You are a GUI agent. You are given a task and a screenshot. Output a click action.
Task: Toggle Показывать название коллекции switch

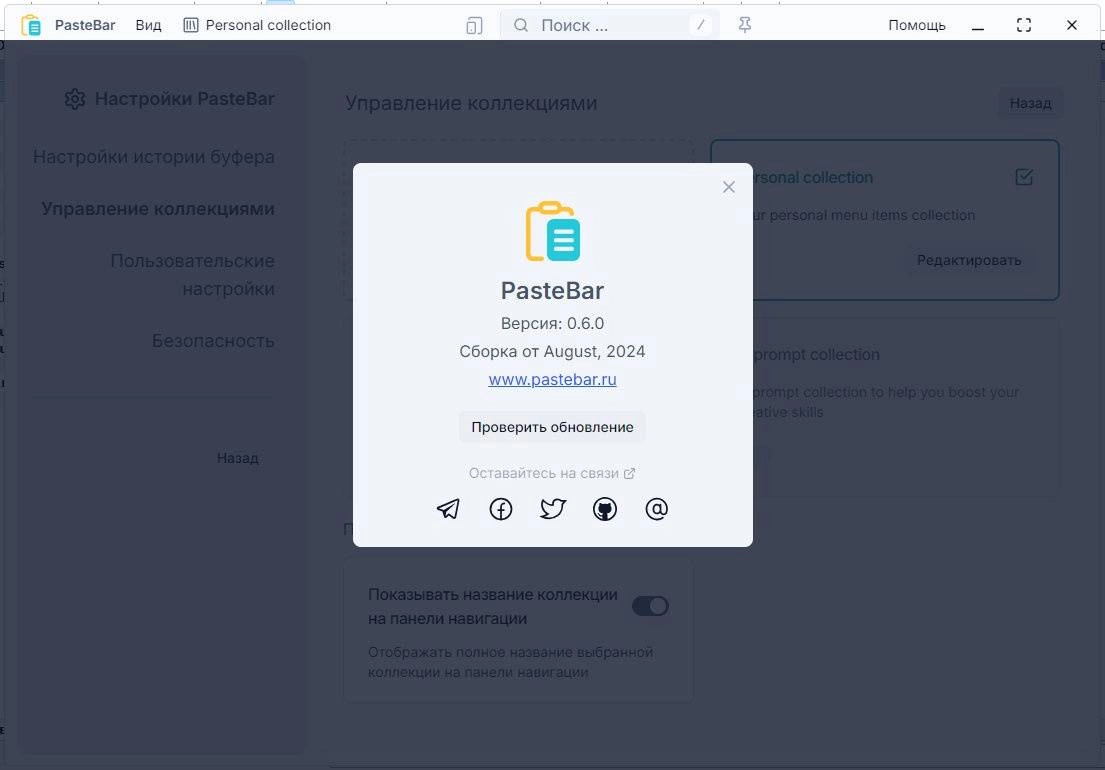[650, 606]
